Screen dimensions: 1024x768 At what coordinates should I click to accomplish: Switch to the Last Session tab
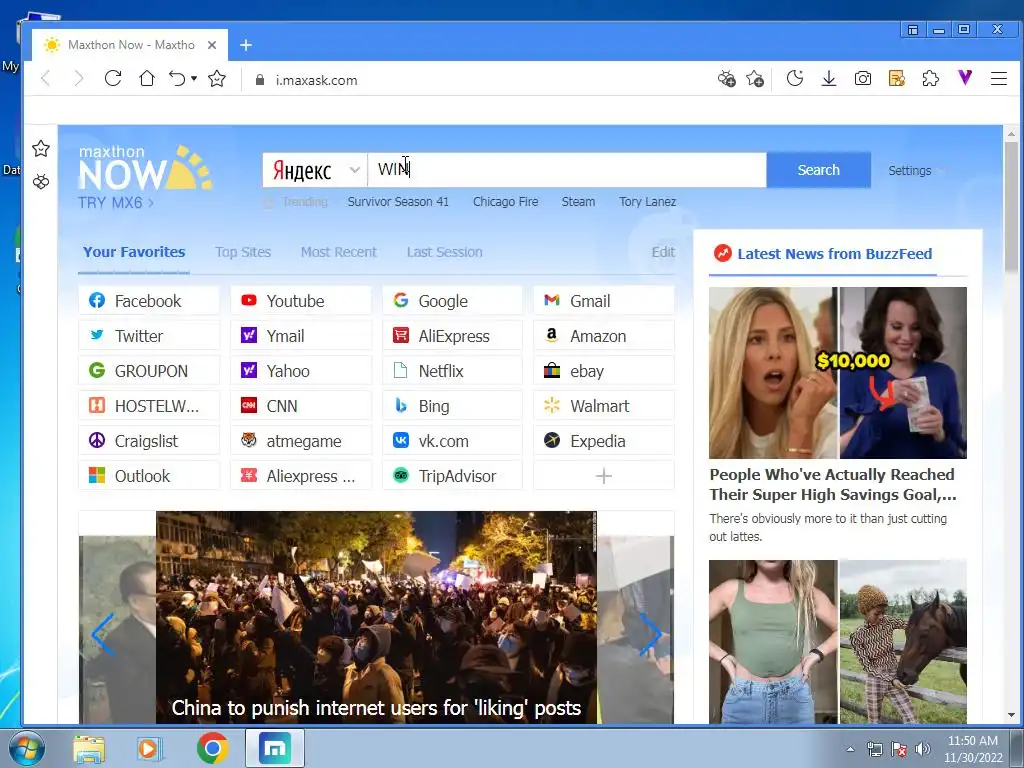coord(444,252)
